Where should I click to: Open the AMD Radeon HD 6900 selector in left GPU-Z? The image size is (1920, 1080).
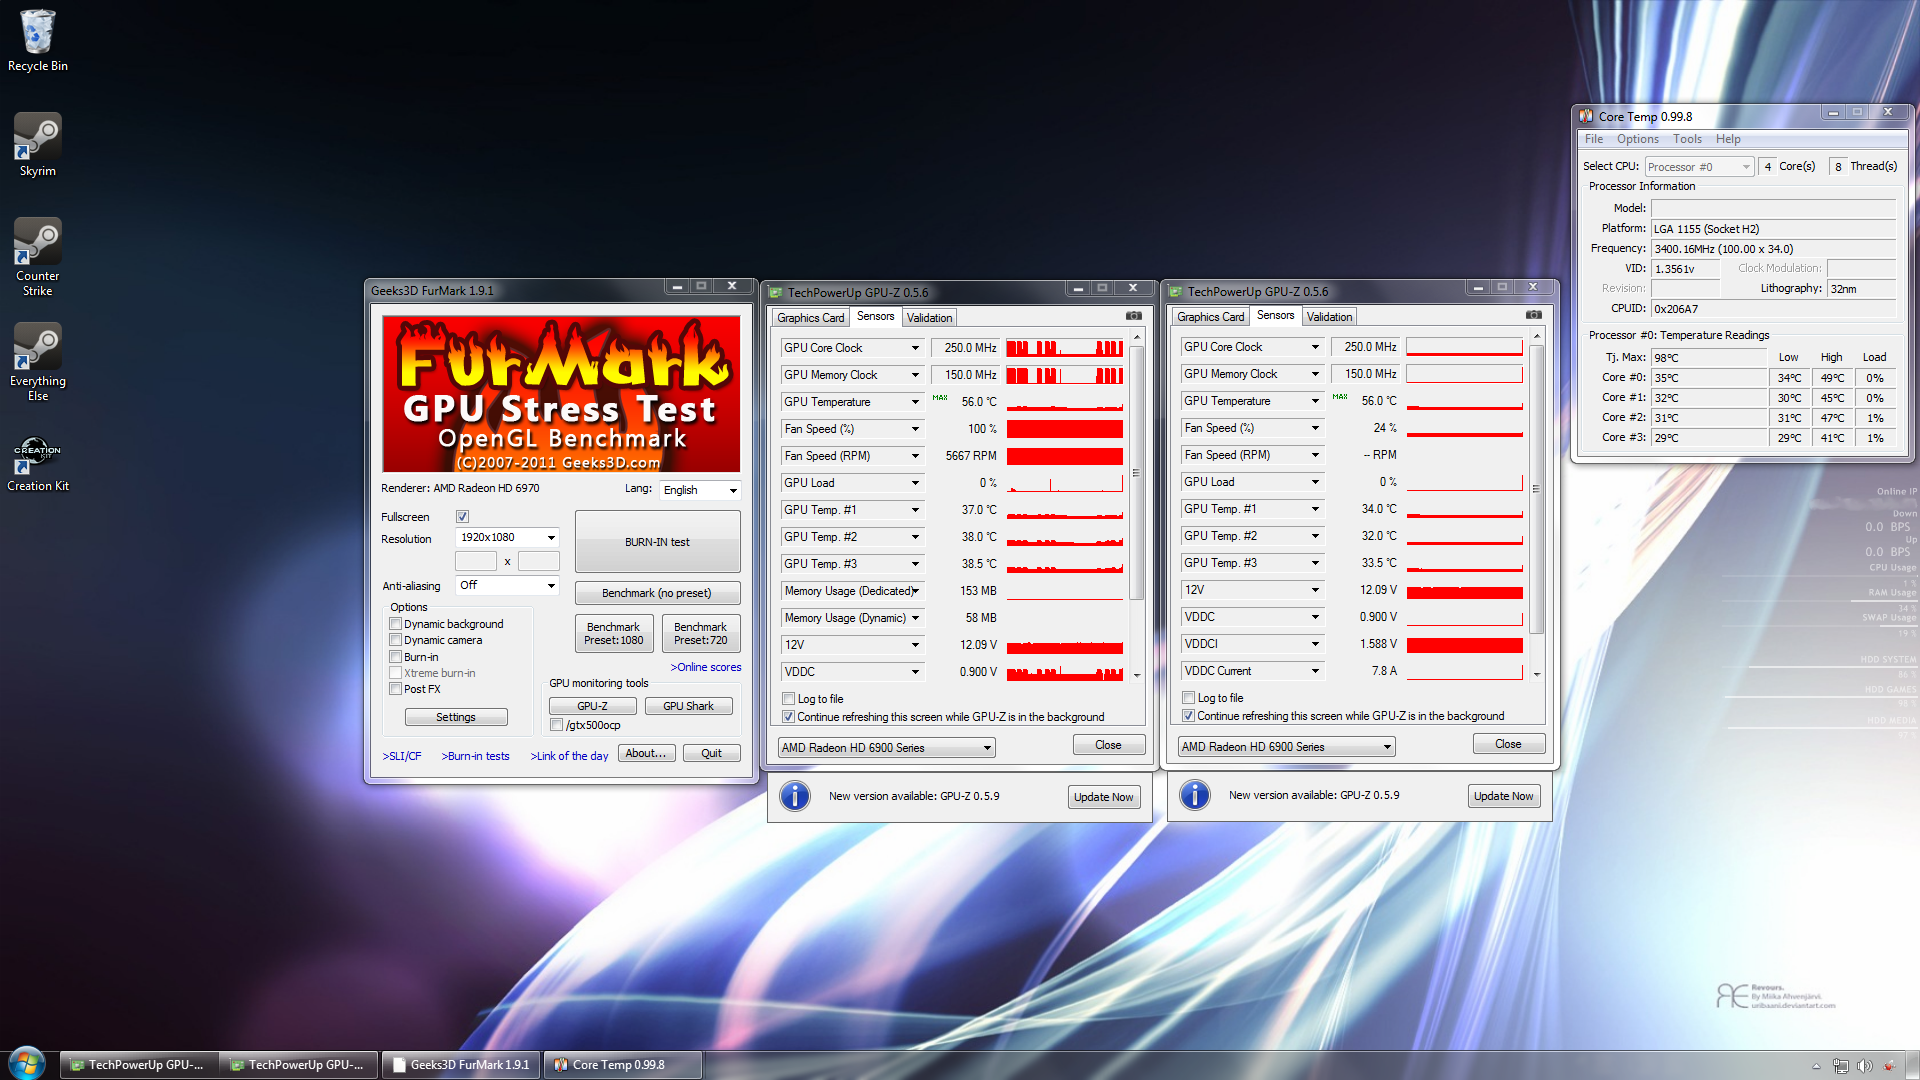tap(886, 748)
